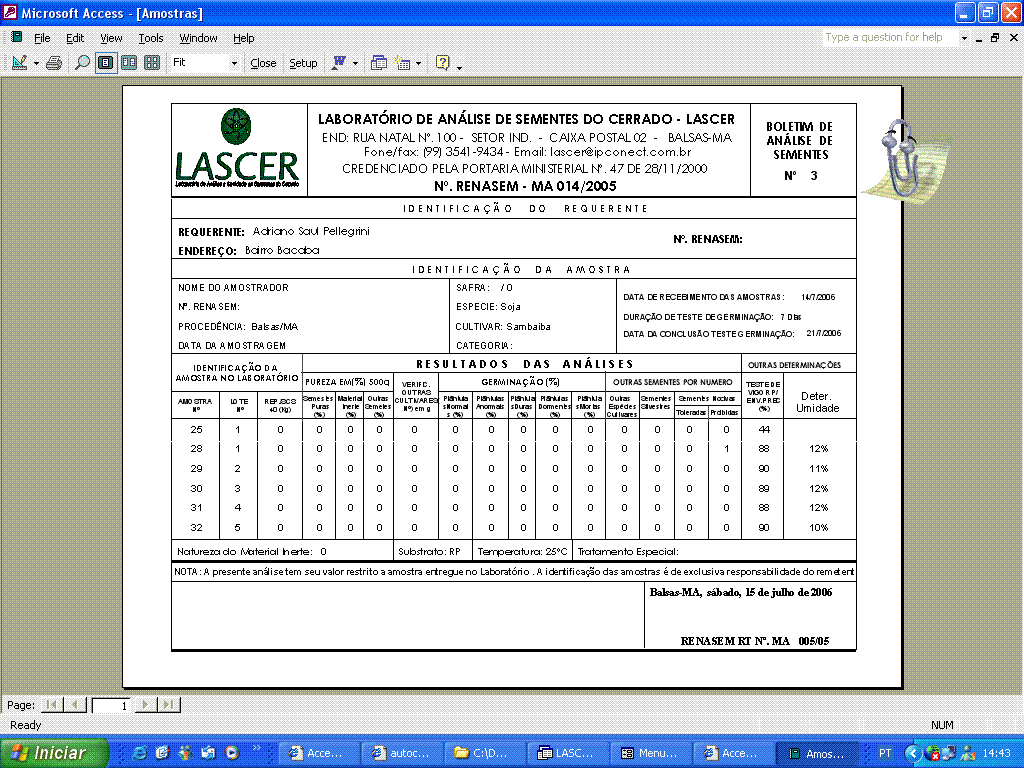
Task: Select One Page preview mode
Action: [x=106, y=63]
